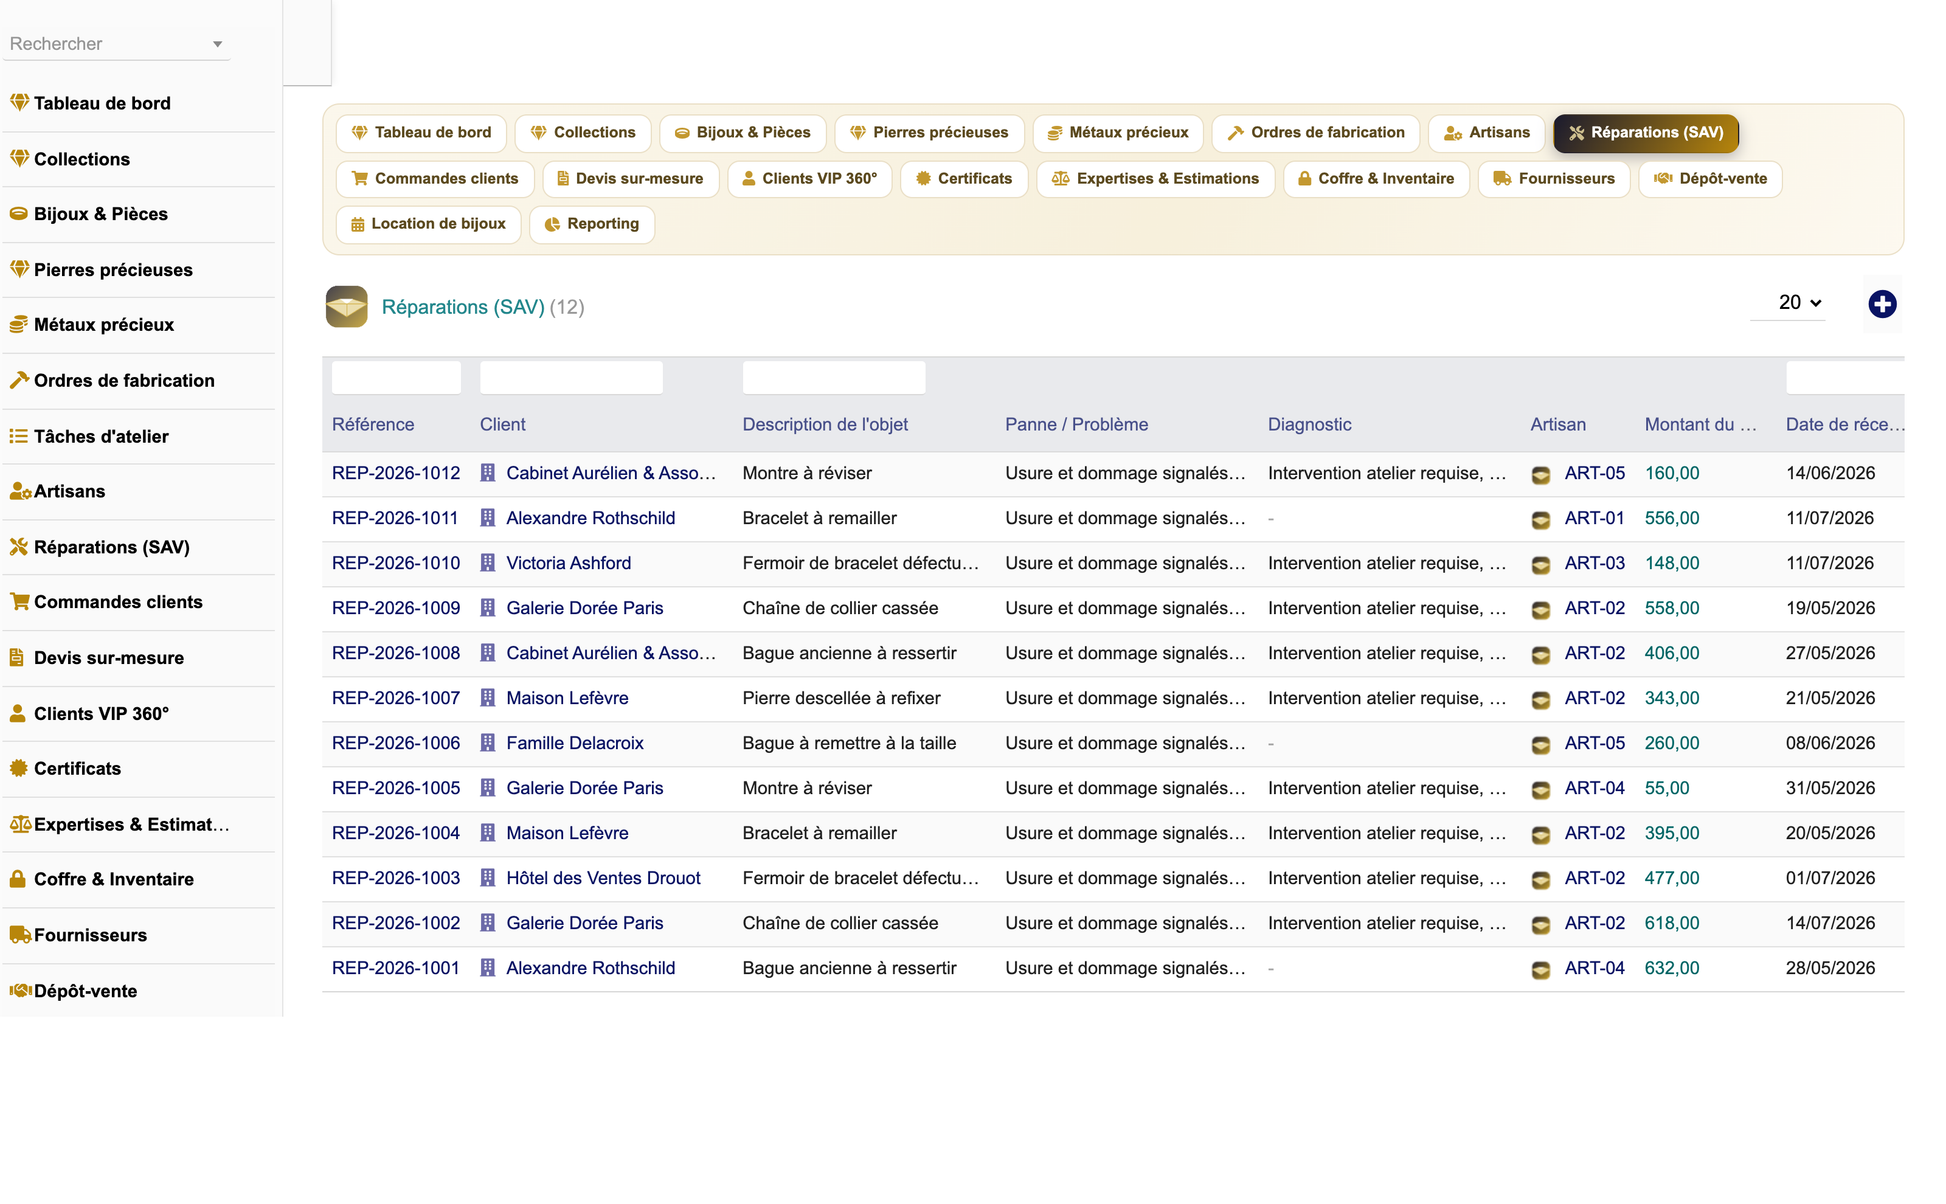This screenshot has width=1946, height=1204.
Task: Click the artisan icon in REP-2026-1012 row
Action: pos(1541,474)
